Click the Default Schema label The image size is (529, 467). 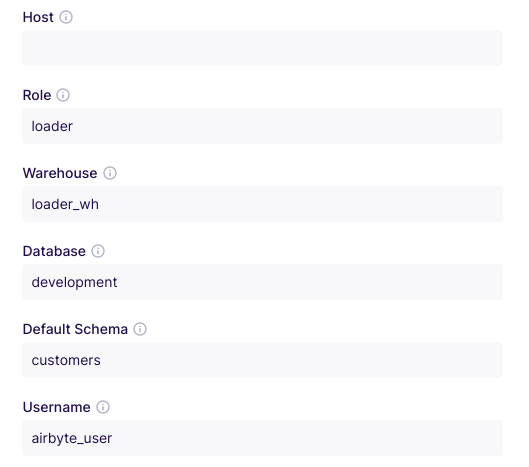point(75,329)
